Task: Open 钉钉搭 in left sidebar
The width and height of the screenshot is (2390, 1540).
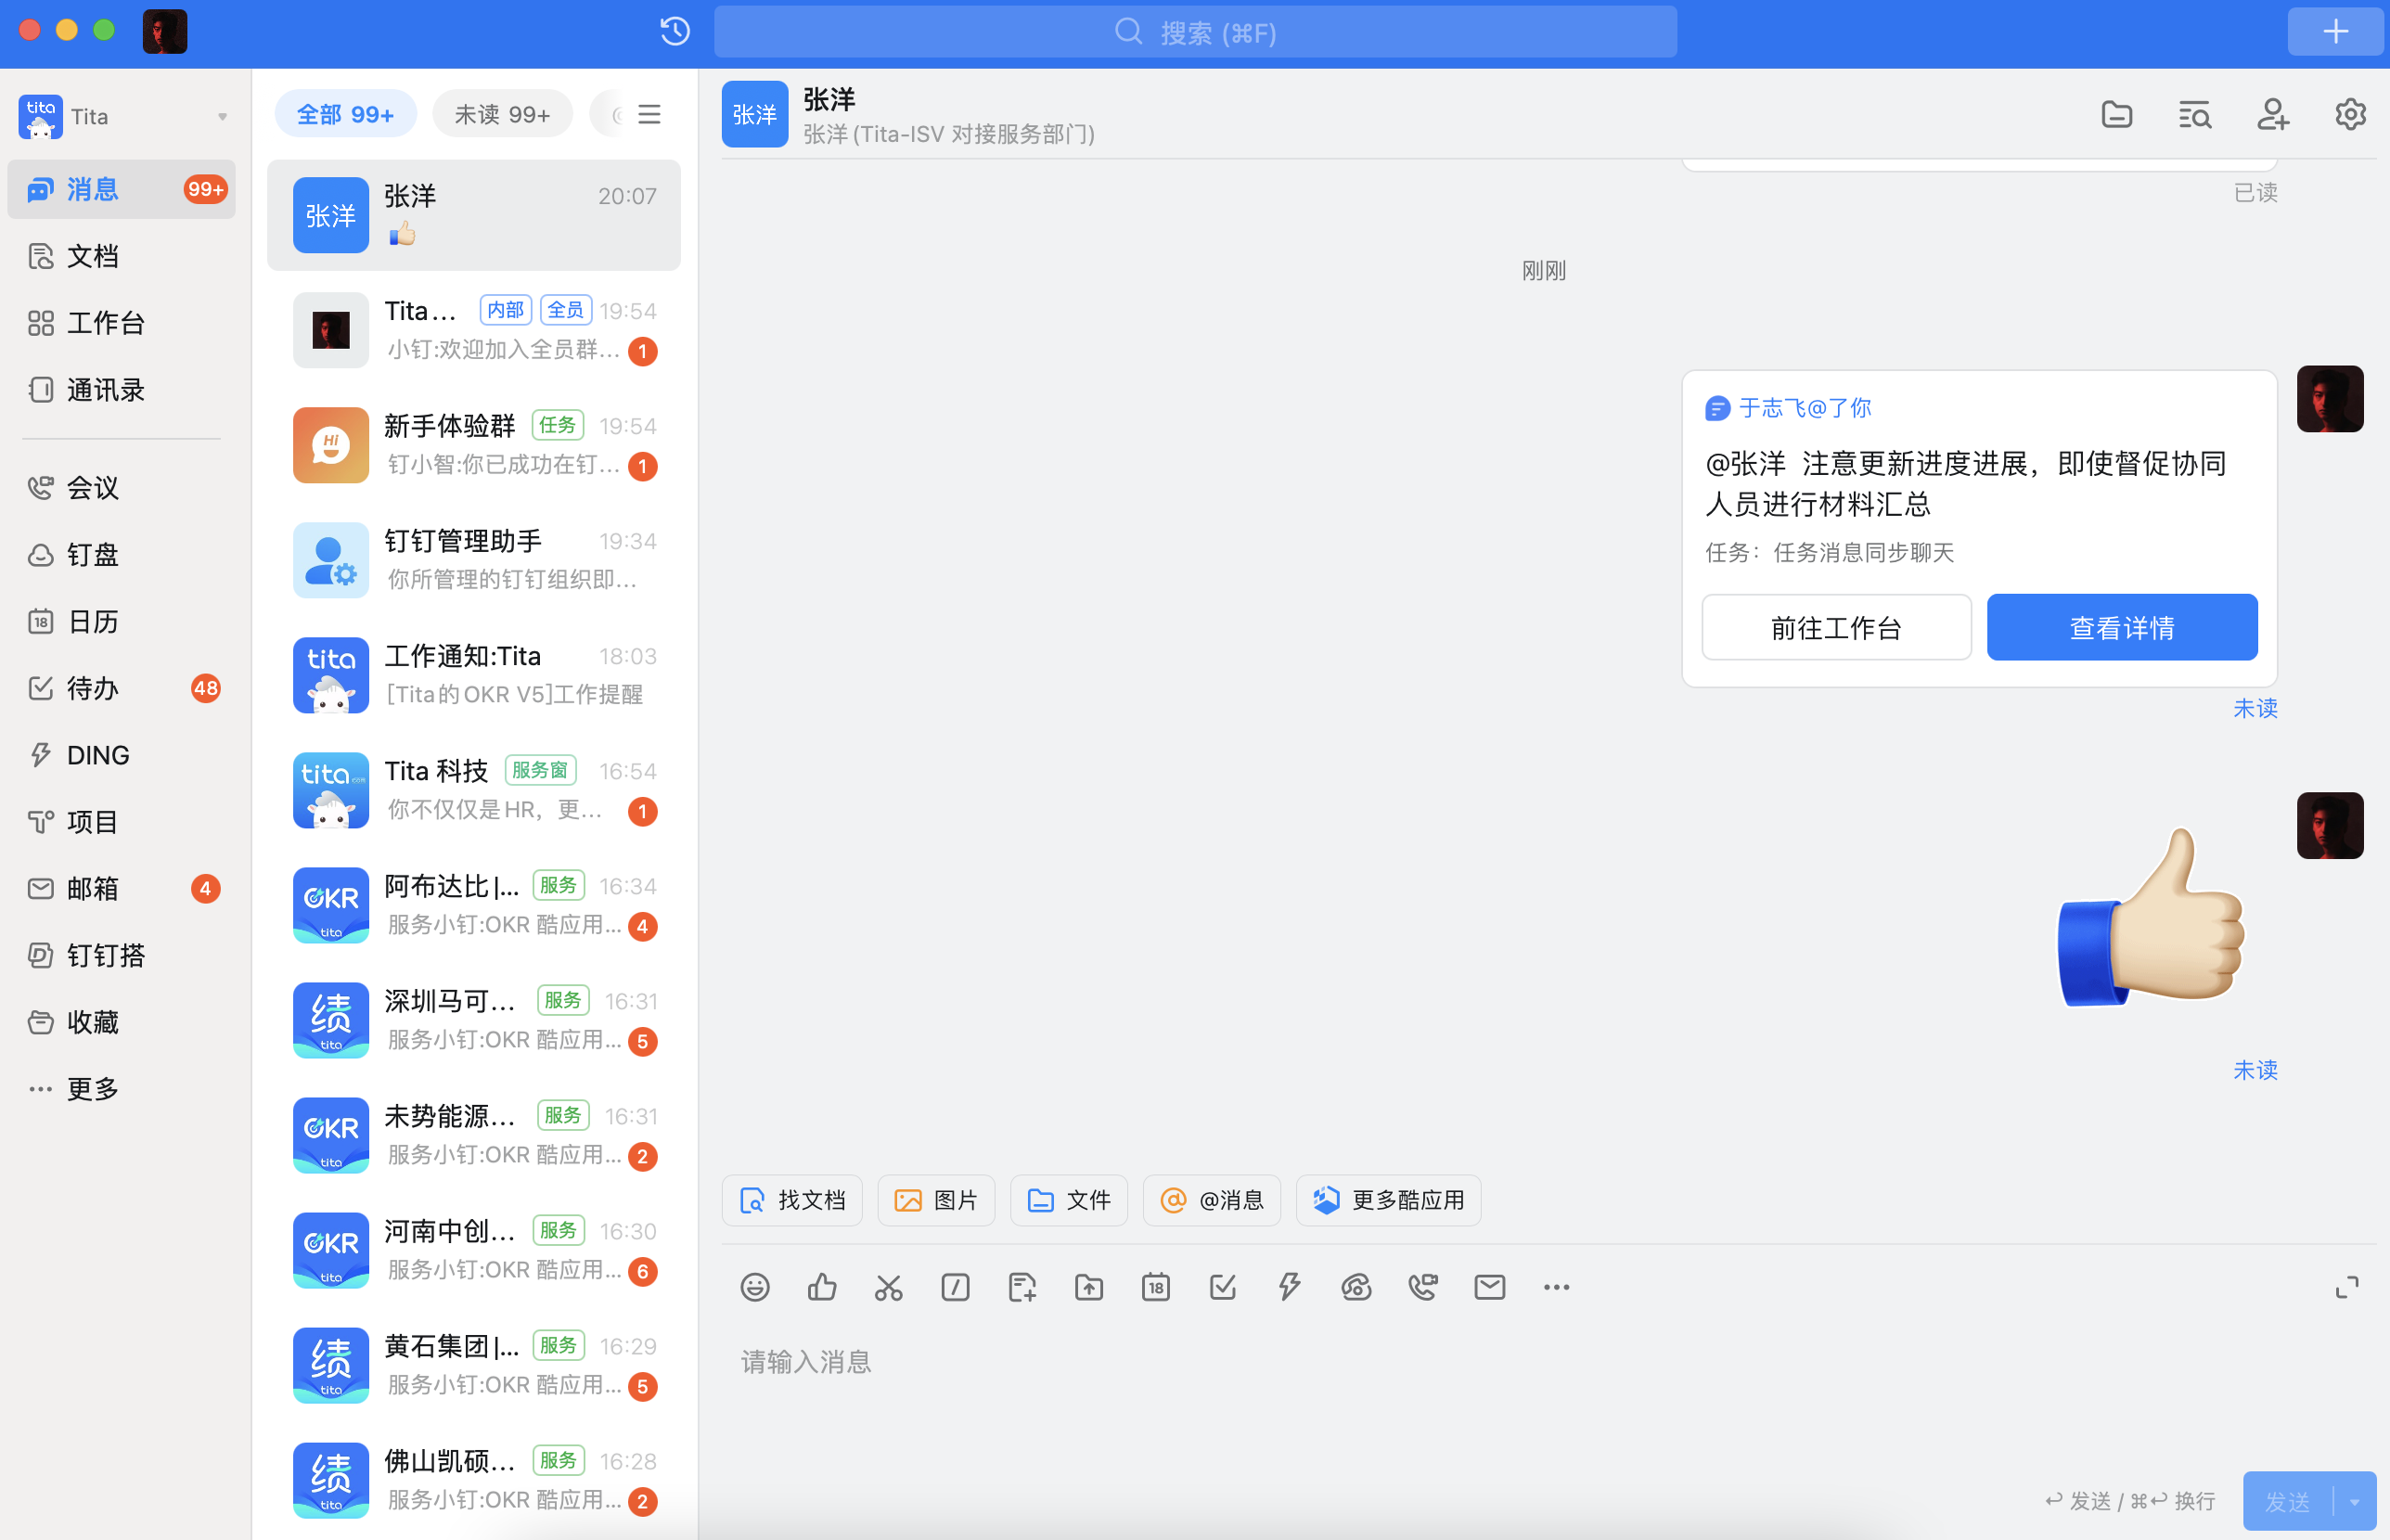Action: point(122,956)
